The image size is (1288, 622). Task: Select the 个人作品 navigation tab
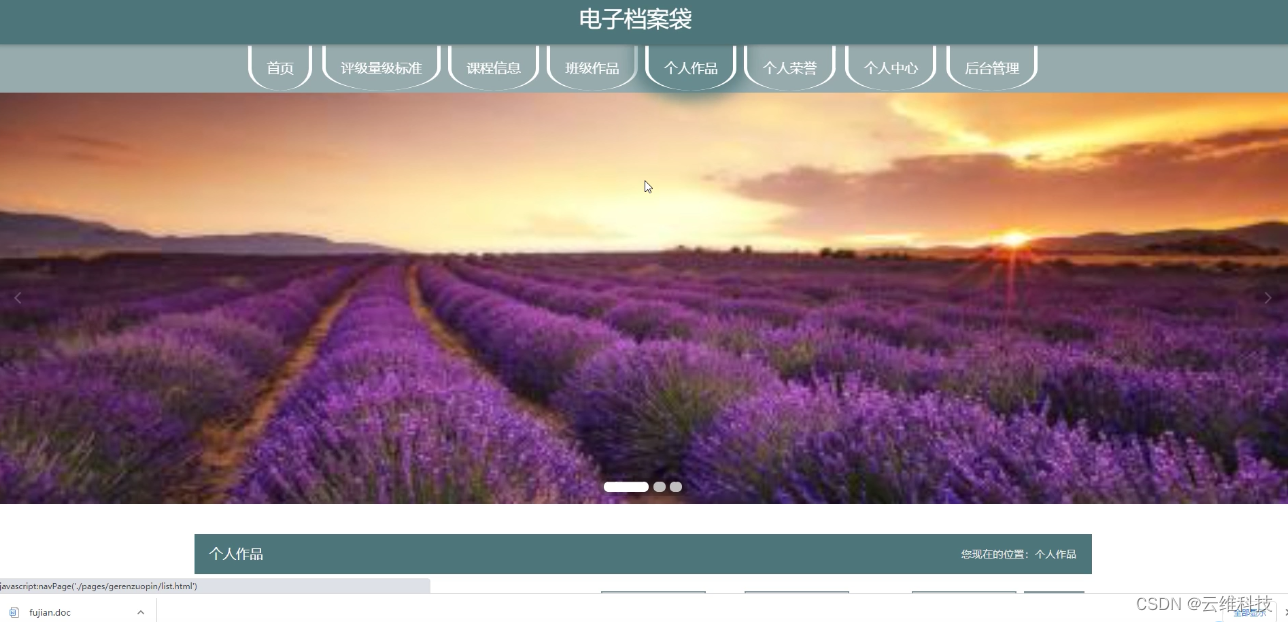(x=691, y=68)
